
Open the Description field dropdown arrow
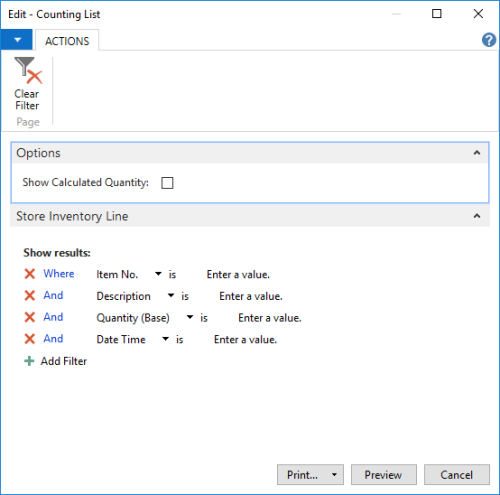(171, 295)
